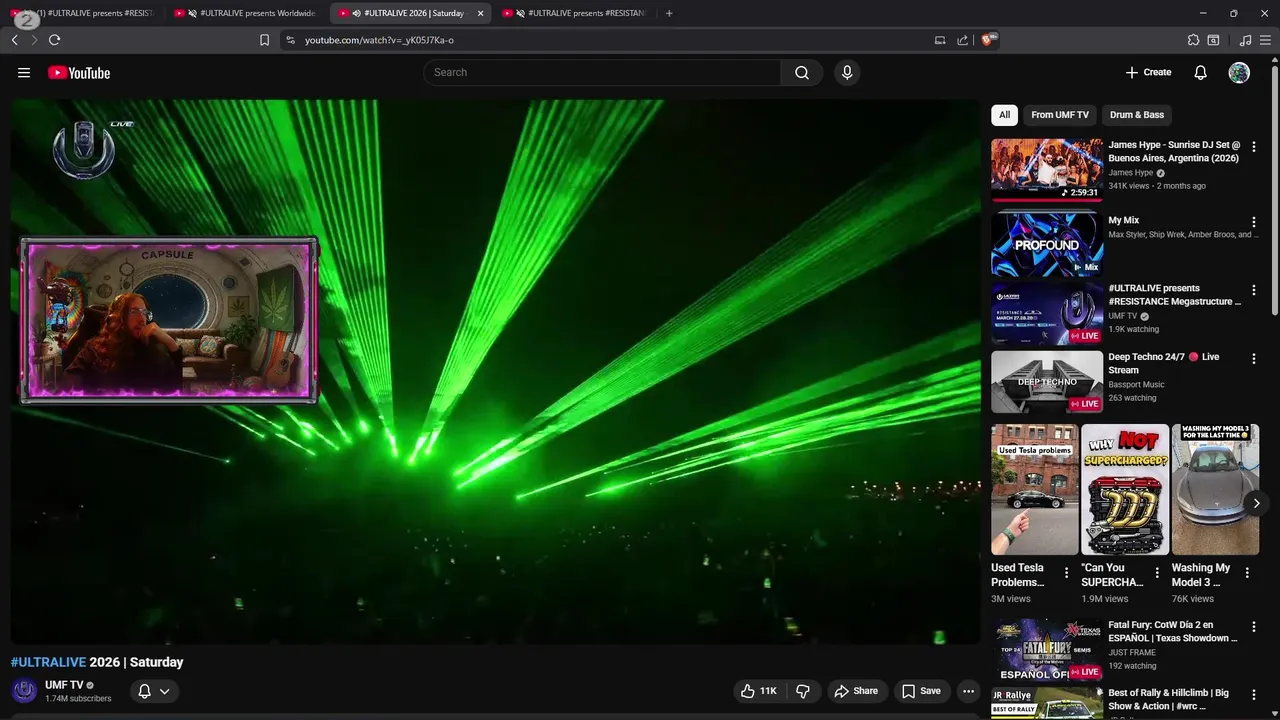Click the youtube.com address bar URL
This screenshot has height=720, width=1280.
[379, 40]
